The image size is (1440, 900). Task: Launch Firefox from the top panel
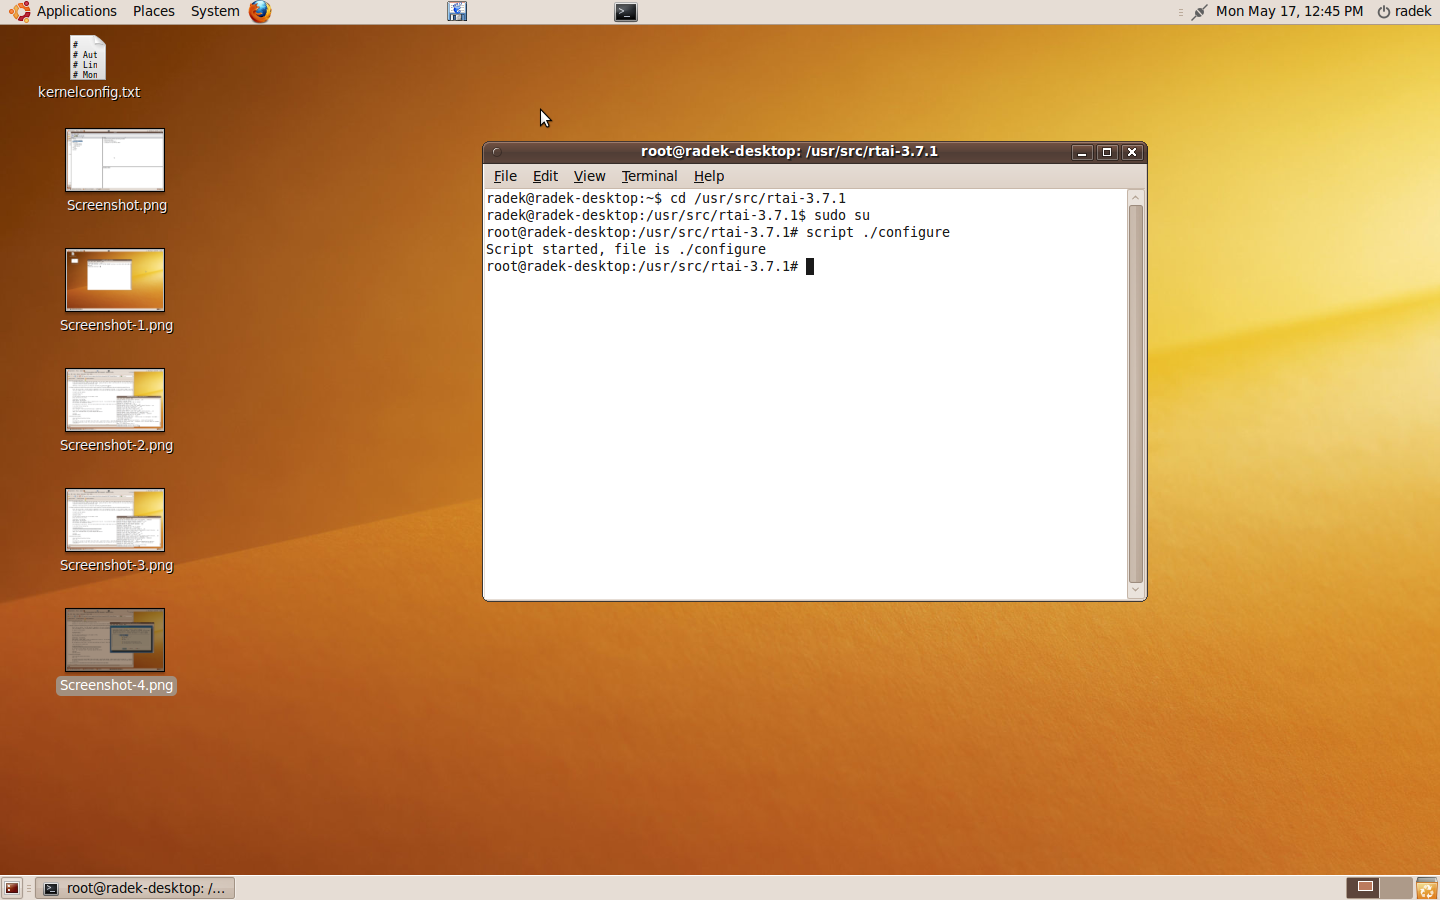point(260,12)
